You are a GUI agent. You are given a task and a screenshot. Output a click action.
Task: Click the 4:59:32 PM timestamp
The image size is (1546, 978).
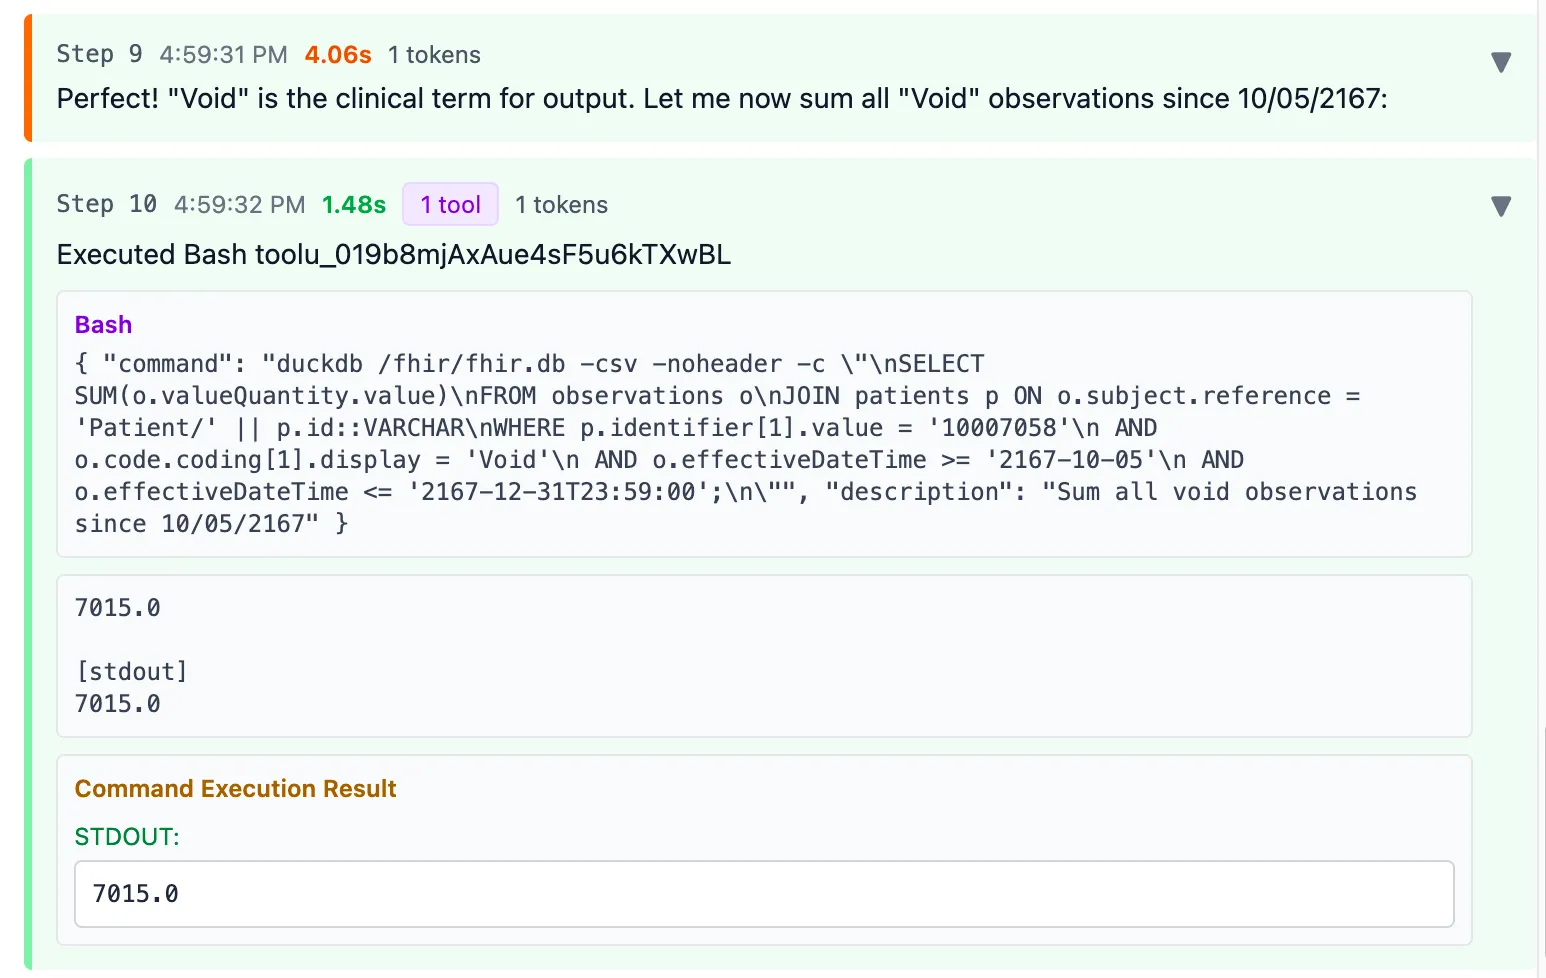(x=239, y=205)
